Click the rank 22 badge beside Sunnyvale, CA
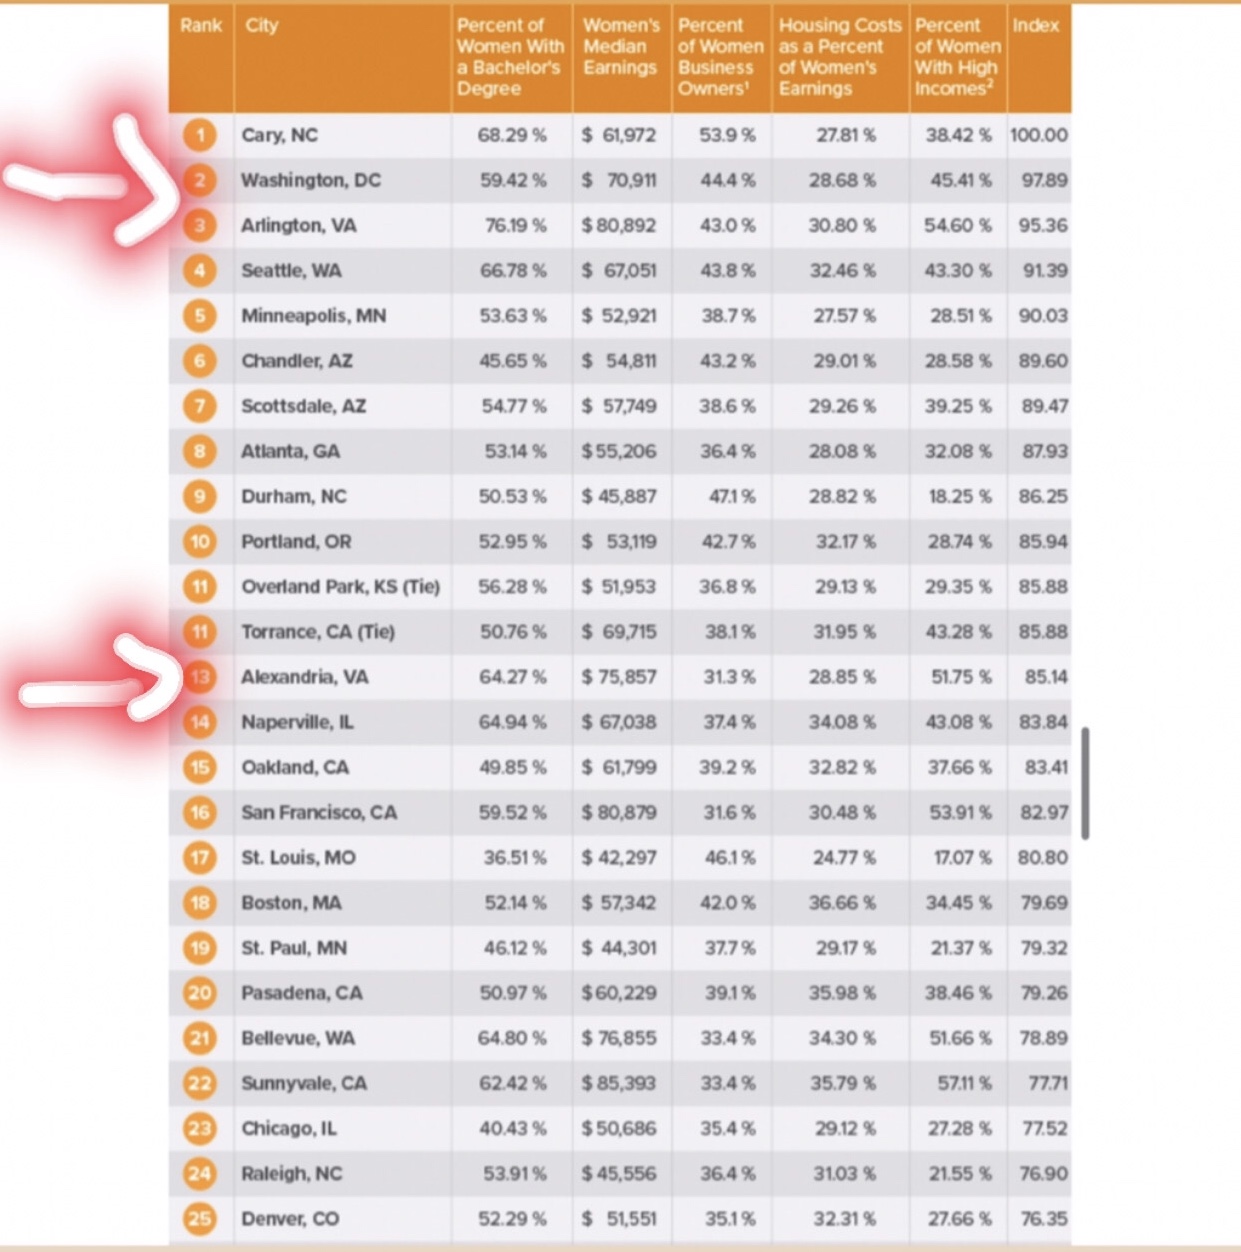This screenshot has width=1241, height=1252. (x=200, y=1083)
